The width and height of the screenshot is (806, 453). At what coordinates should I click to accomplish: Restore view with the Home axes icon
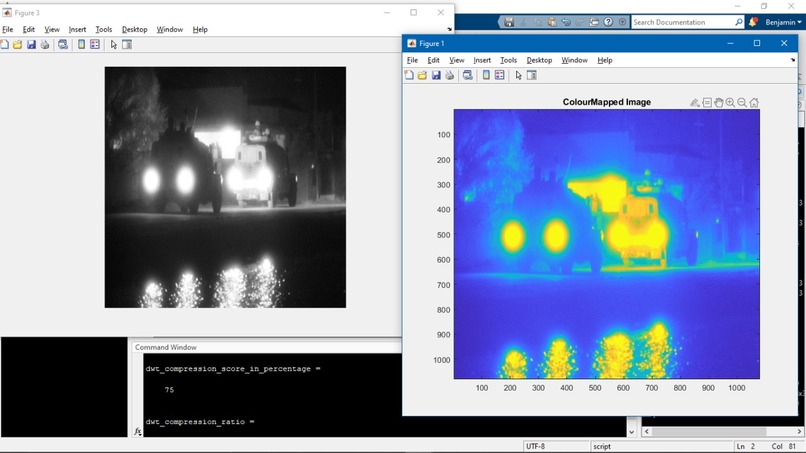pyautogui.click(x=754, y=103)
